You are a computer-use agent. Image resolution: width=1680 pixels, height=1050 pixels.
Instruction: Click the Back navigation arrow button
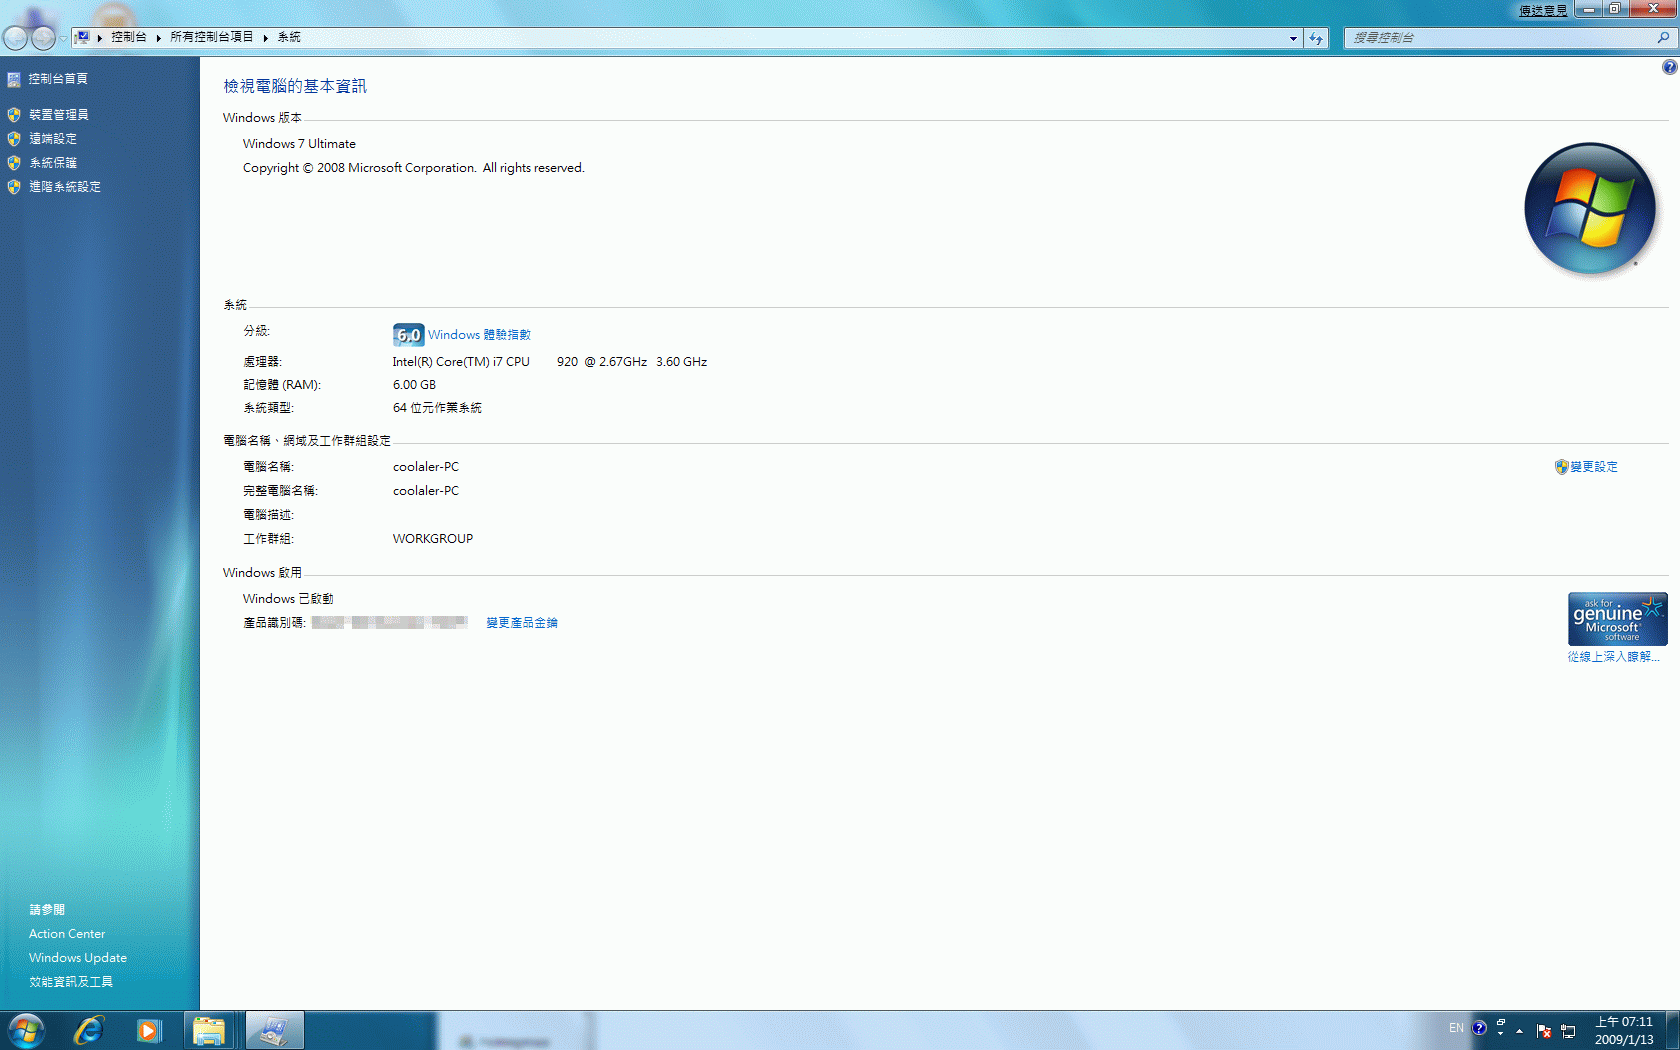tap(15, 38)
